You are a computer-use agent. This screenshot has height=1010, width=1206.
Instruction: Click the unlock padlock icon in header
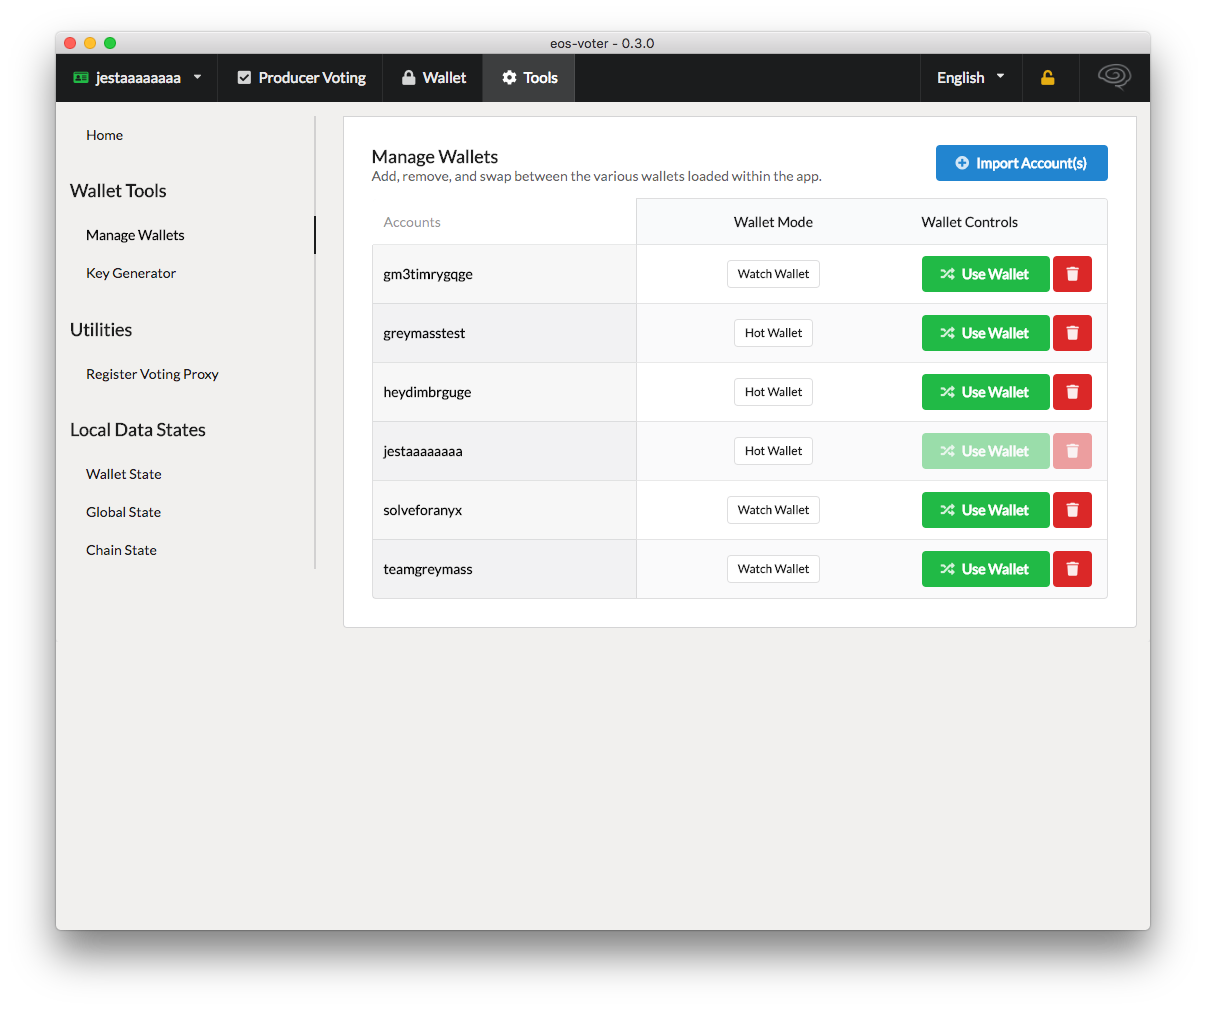pyautogui.click(x=1048, y=78)
